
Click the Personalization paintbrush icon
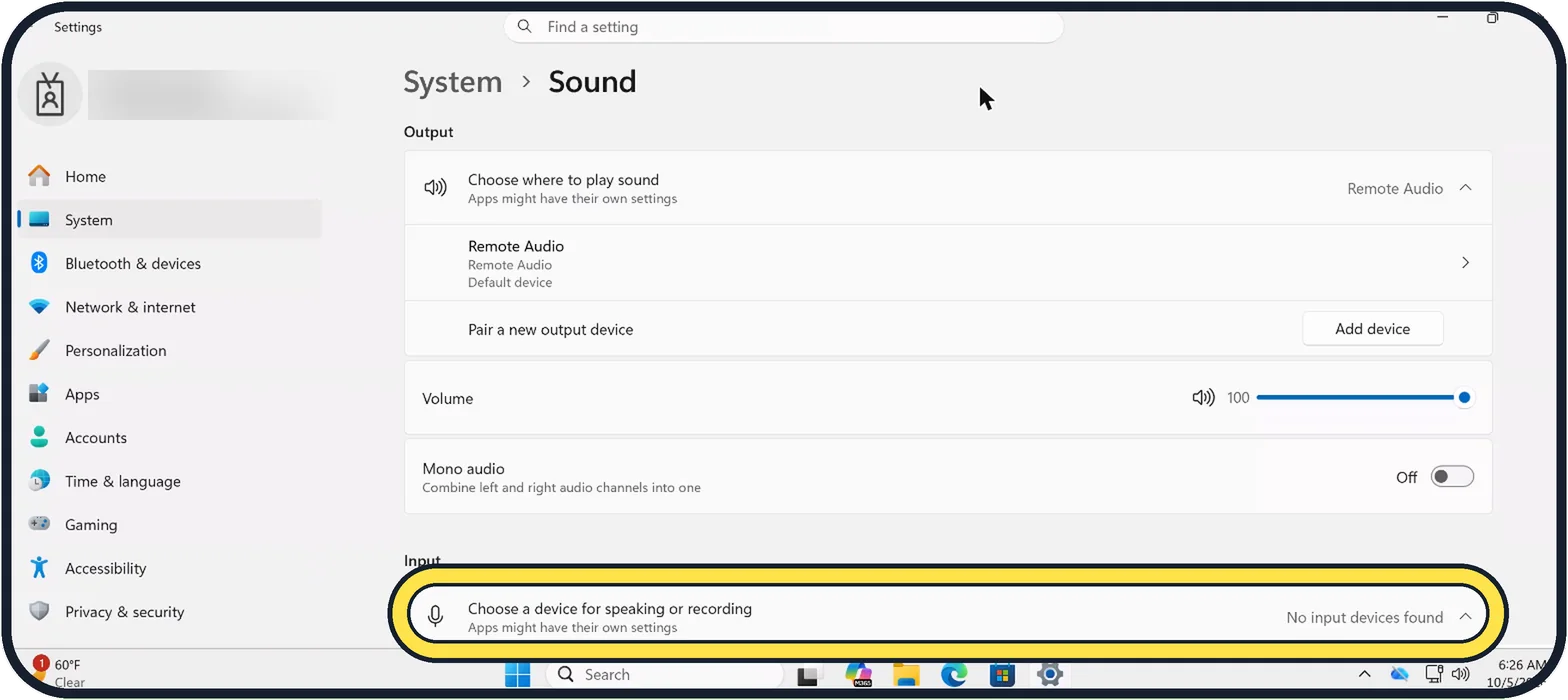(x=39, y=350)
